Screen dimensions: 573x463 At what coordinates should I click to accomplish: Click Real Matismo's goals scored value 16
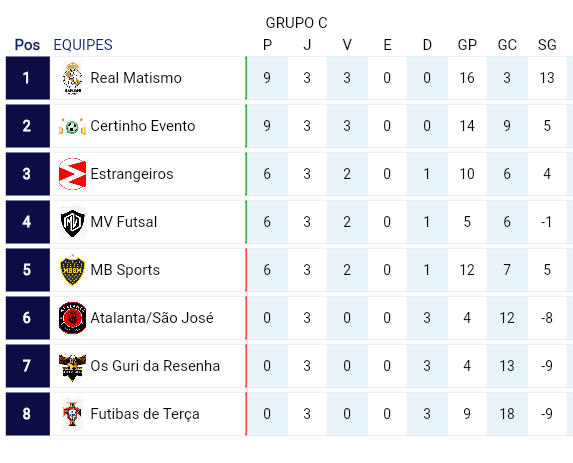467,78
